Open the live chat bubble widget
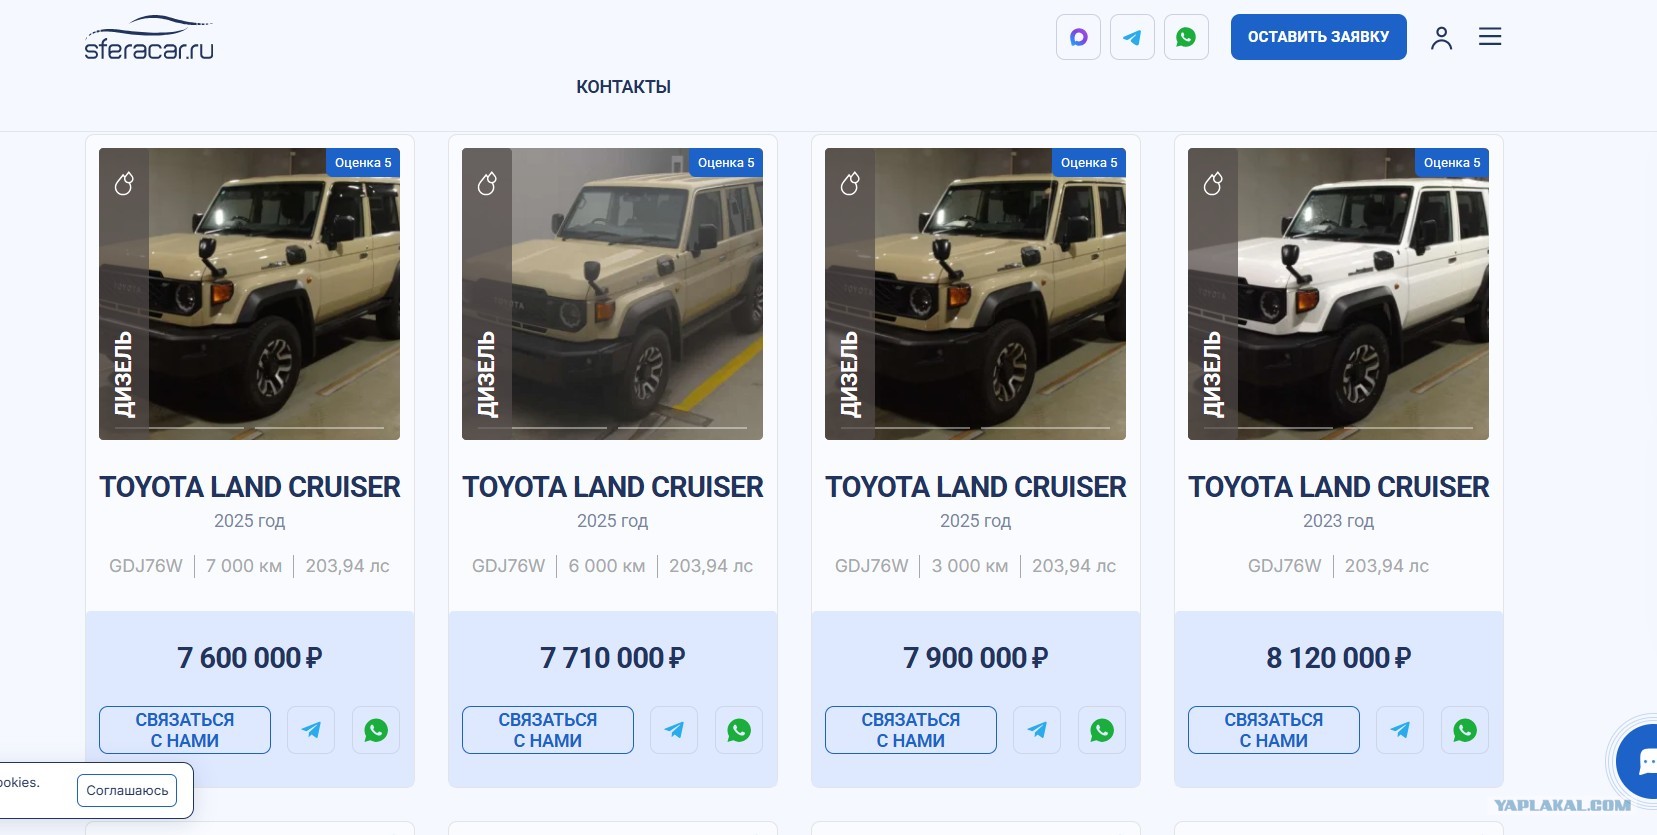 click(x=1637, y=762)
